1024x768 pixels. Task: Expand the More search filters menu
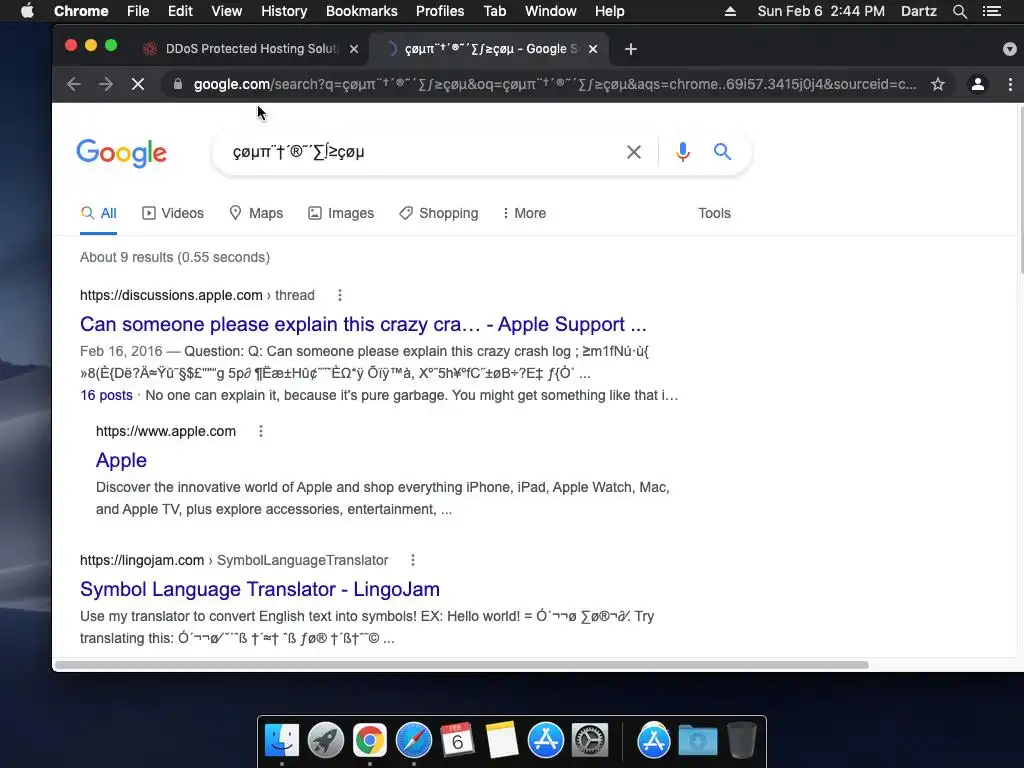click(524, 214)
